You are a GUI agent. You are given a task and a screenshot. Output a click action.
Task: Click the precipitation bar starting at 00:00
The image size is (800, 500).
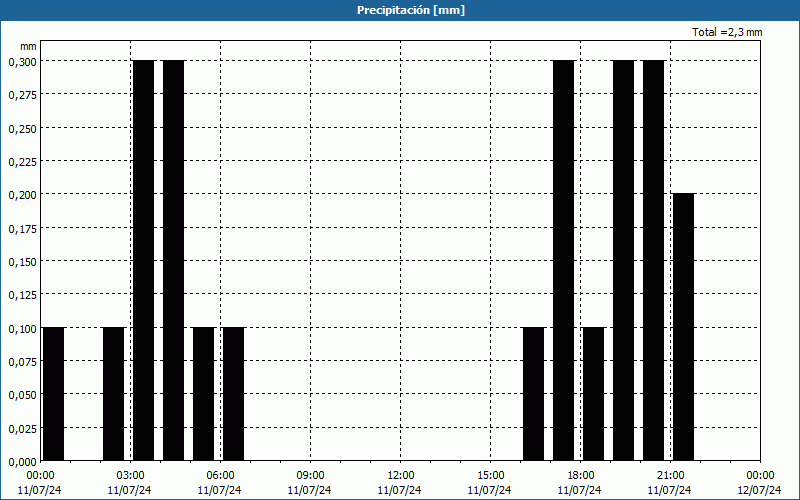click(x=54, y=394)
